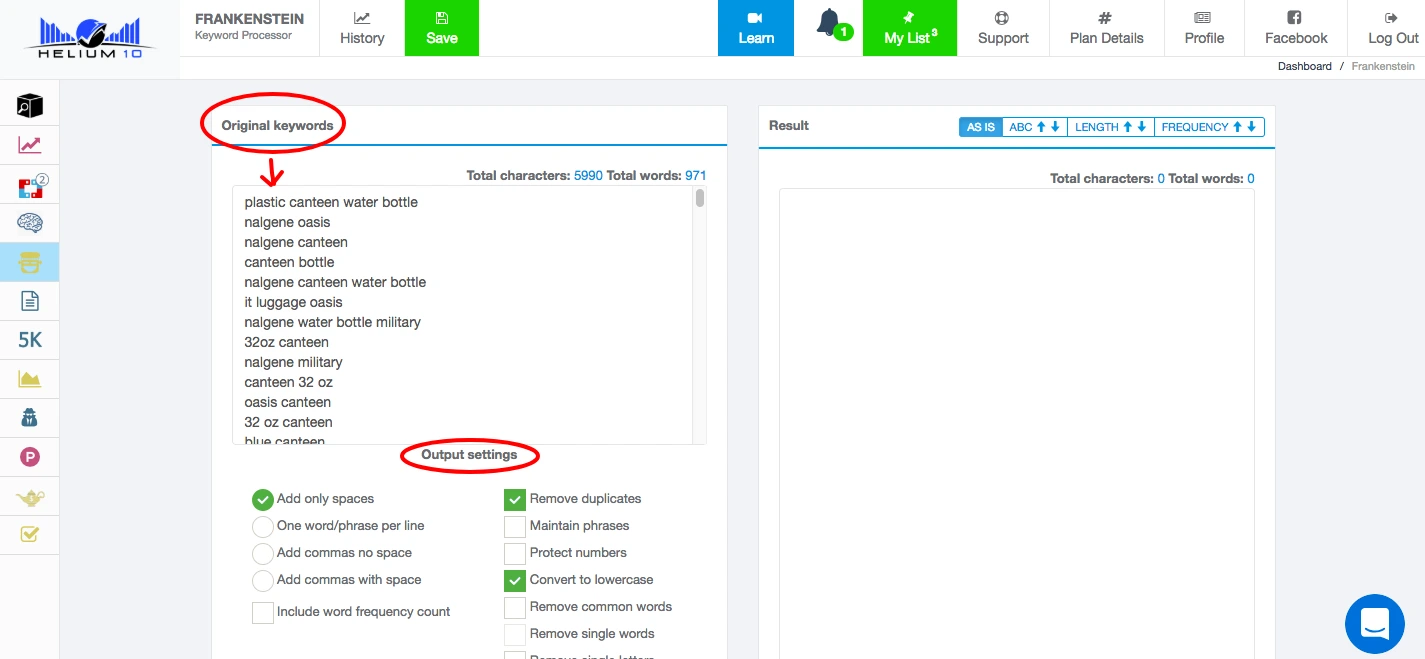Click inside the Result text area
The height and width of the screenshot is (659, 1425).
(x=1016, y=423)
